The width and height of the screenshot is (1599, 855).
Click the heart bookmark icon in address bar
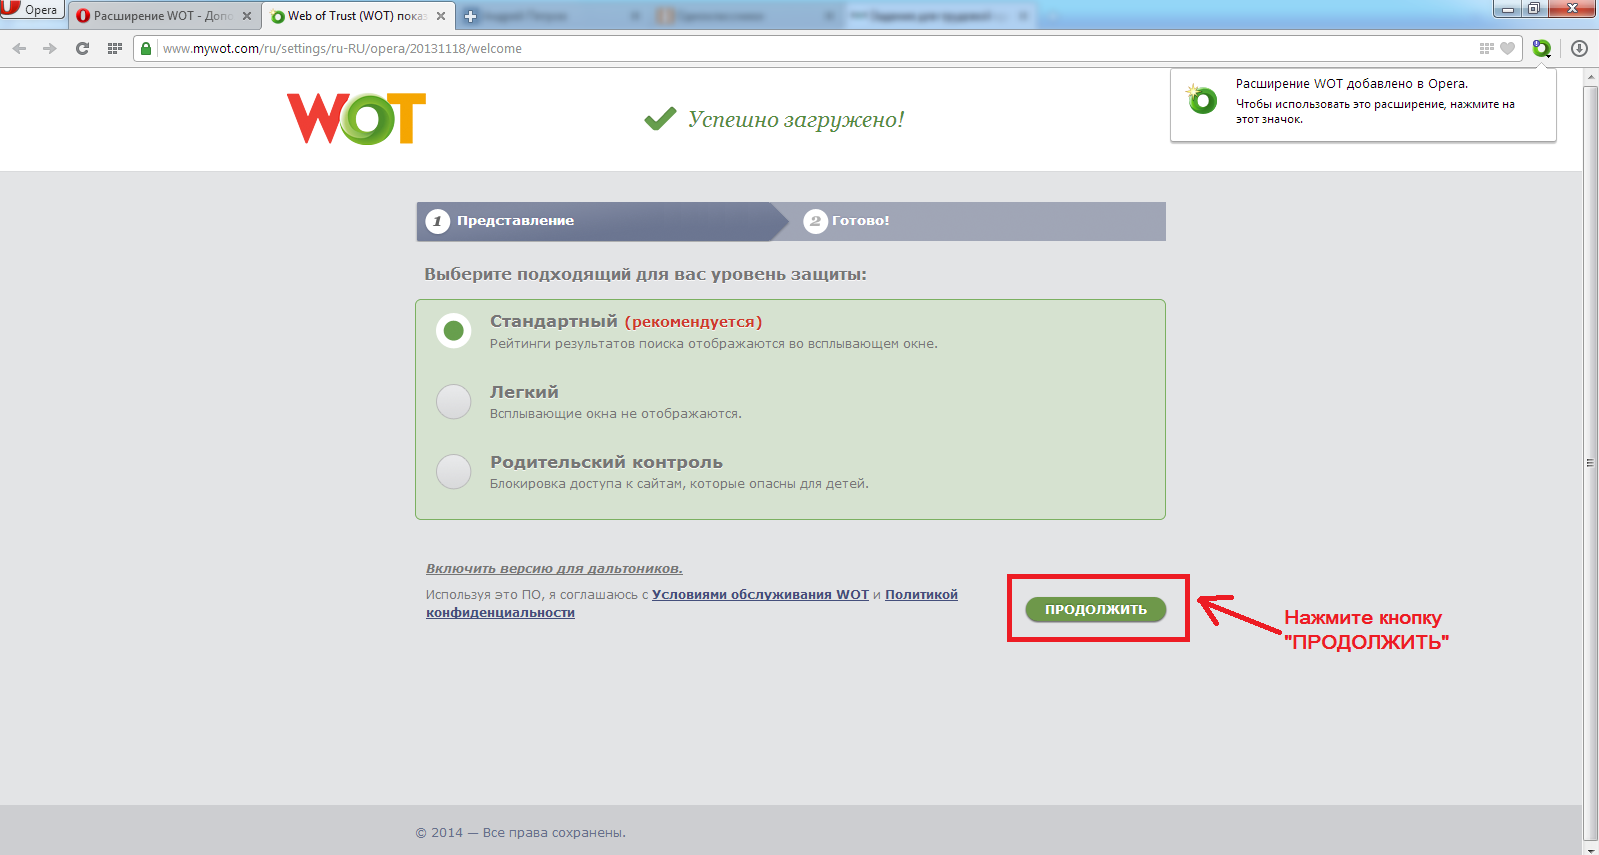(x=1508, y=48)
